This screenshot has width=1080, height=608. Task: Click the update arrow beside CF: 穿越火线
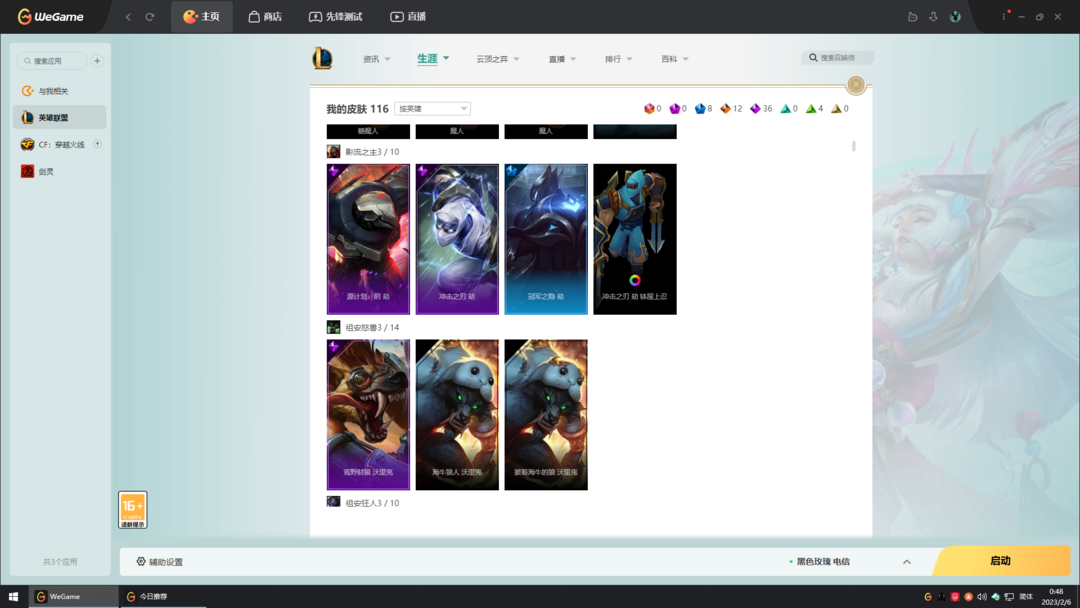(x=97, y=144)
